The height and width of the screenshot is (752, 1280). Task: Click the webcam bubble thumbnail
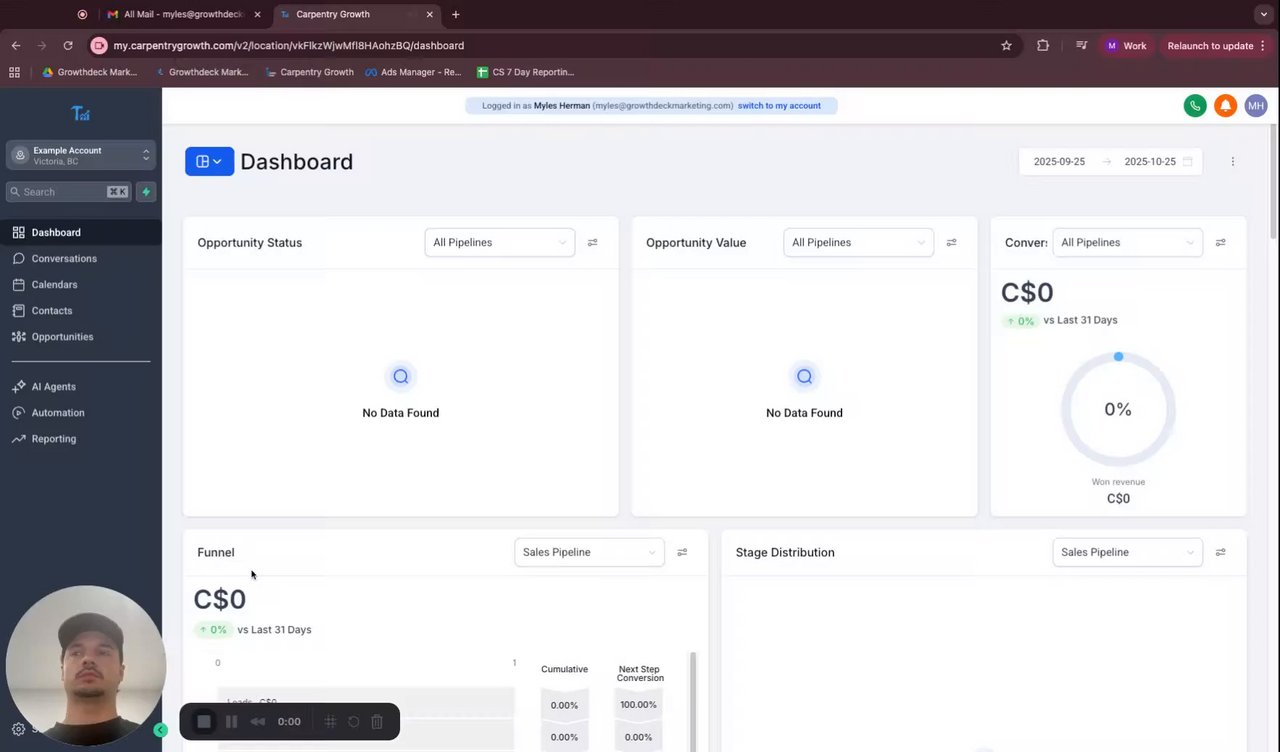pyautogui.click(x=86, y=666)
